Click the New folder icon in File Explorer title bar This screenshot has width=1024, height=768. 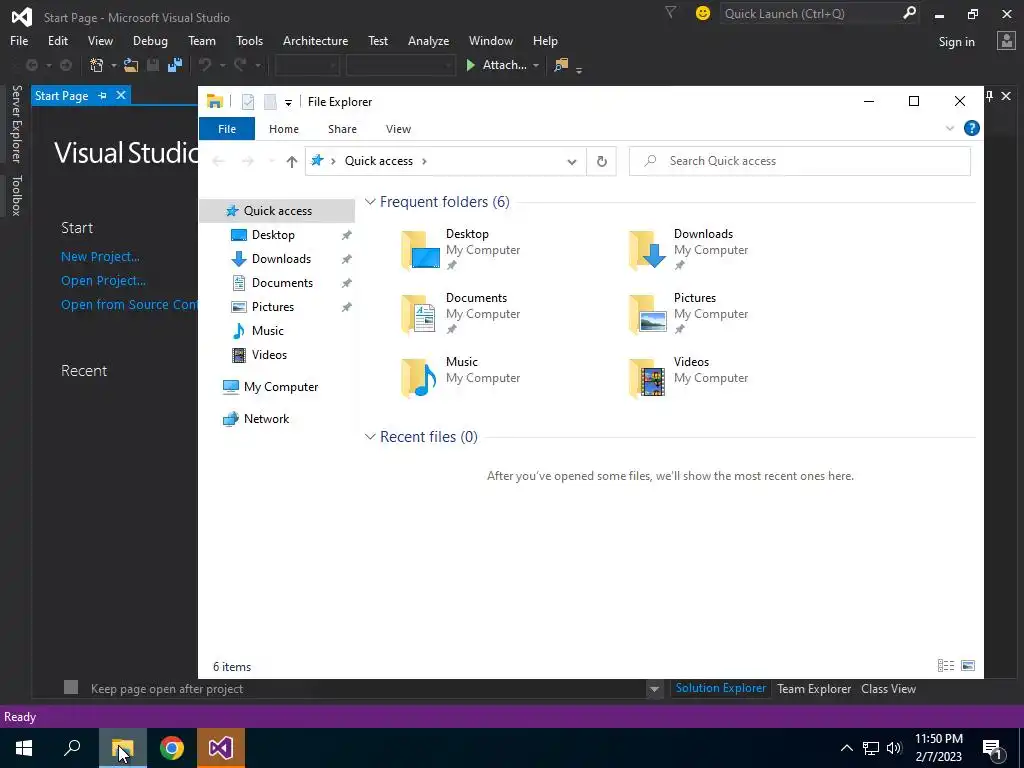pyautogui.click(x=270, y=102)
